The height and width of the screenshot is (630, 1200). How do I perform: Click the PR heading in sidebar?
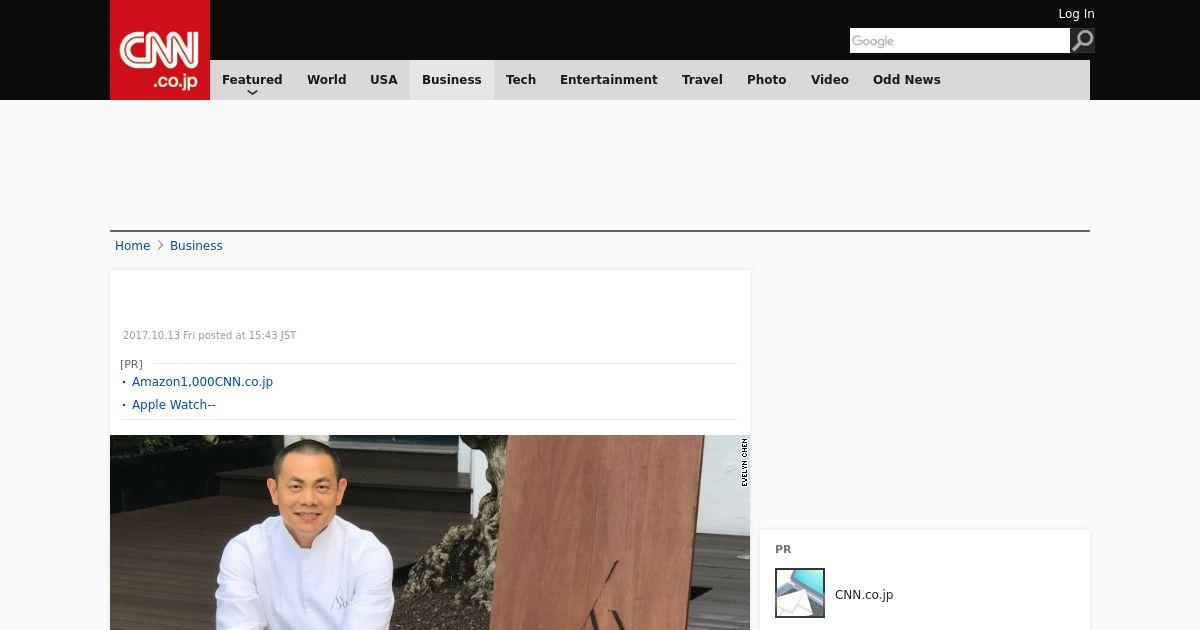point(783,549)
